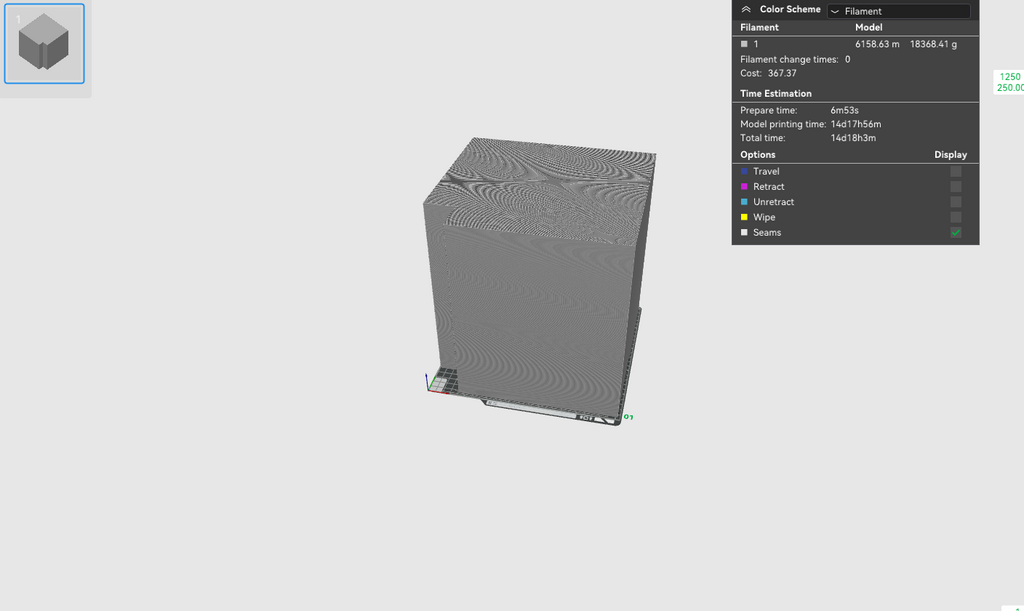Click the Filament change times row
1024x611 pixels.
click(795, 59)
